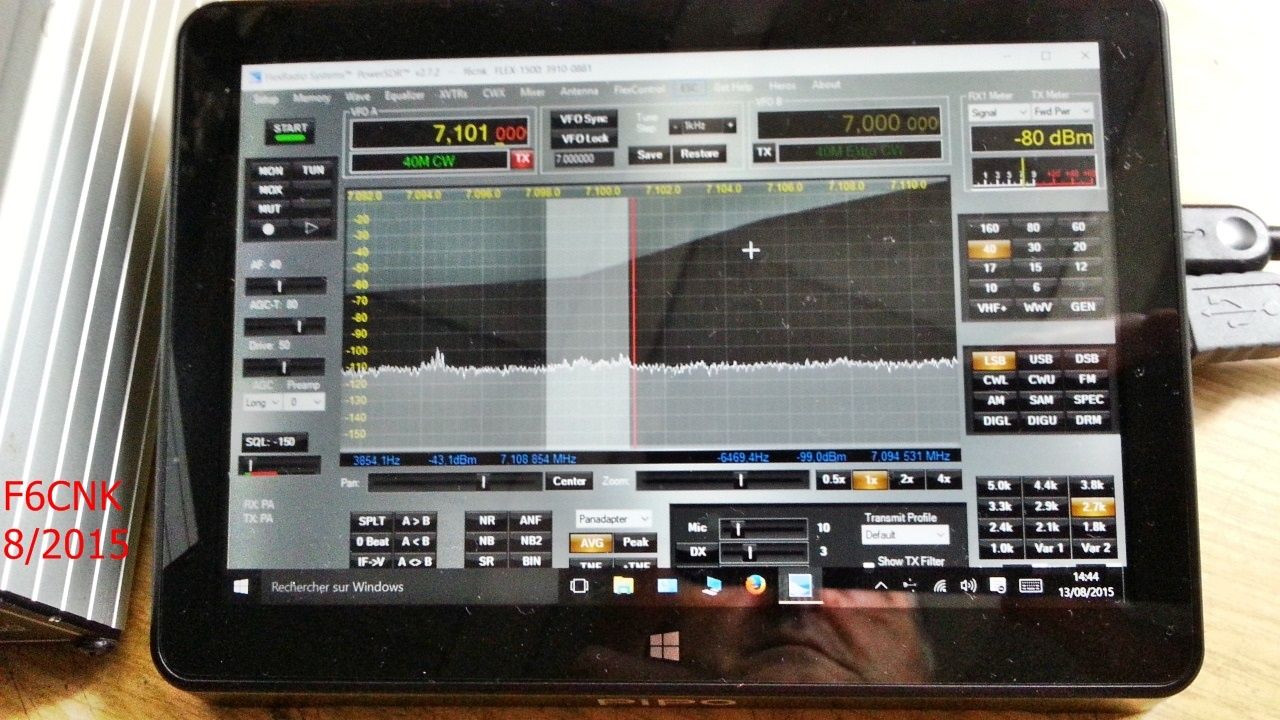Open AGC Long dropdown
The image size is (1280, 720).
pyautogui.click(x=261, y=402)
